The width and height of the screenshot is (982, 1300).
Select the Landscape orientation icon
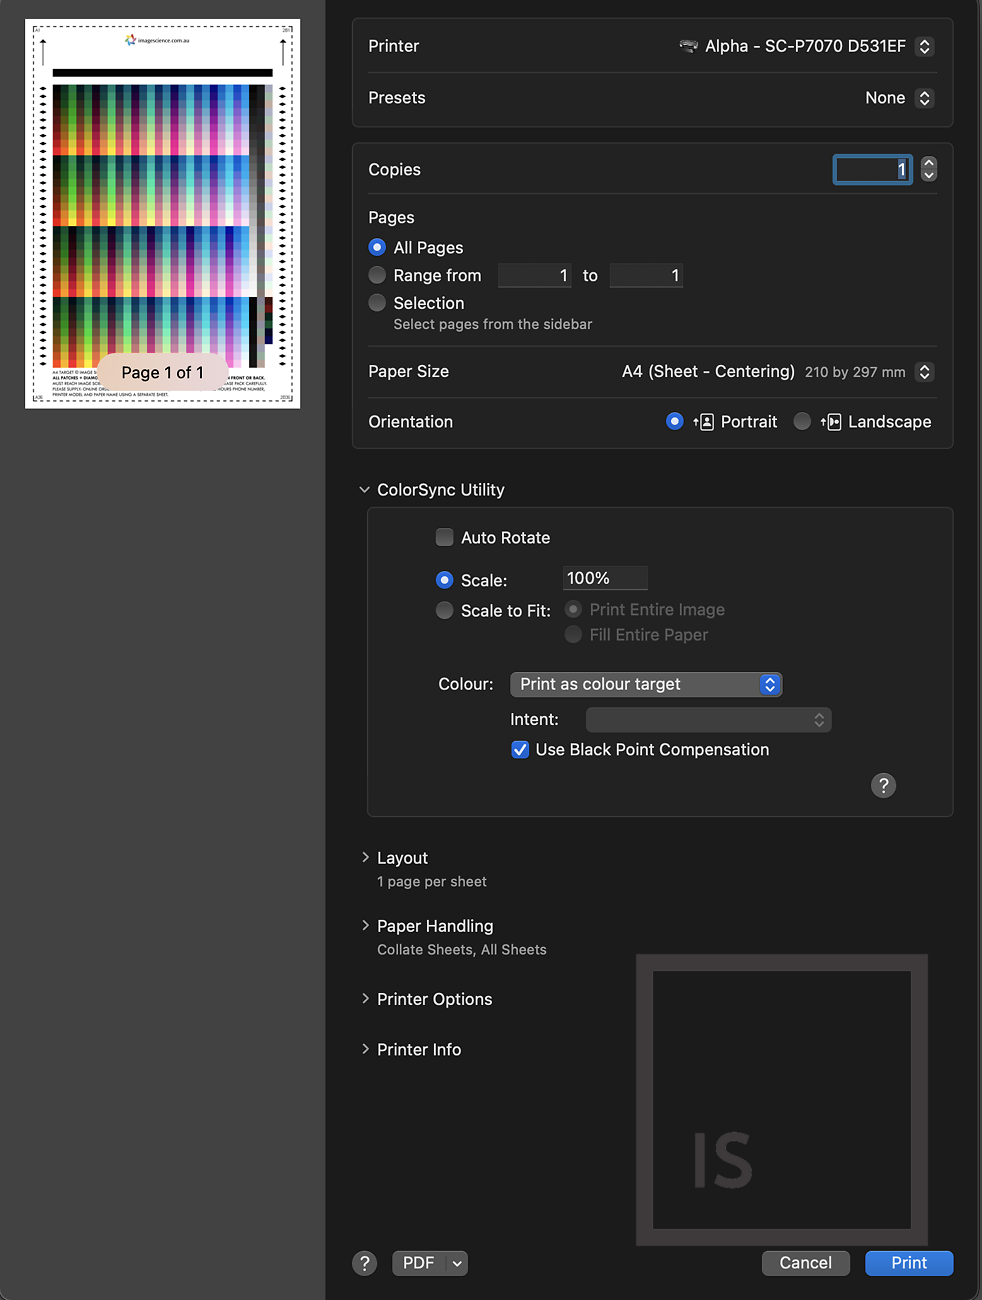point(832,421)
